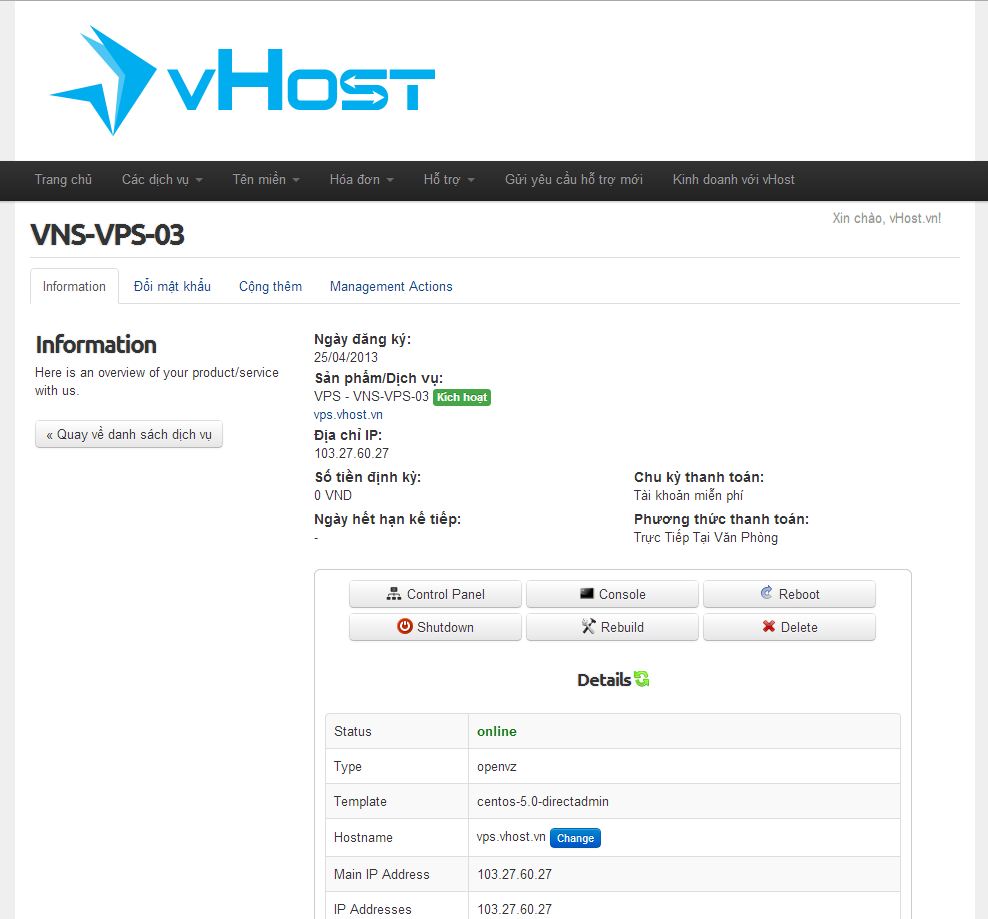Open the "Management Actions" tab
Image resolution: width=988 pixels, height=919 pixels.
391,286
